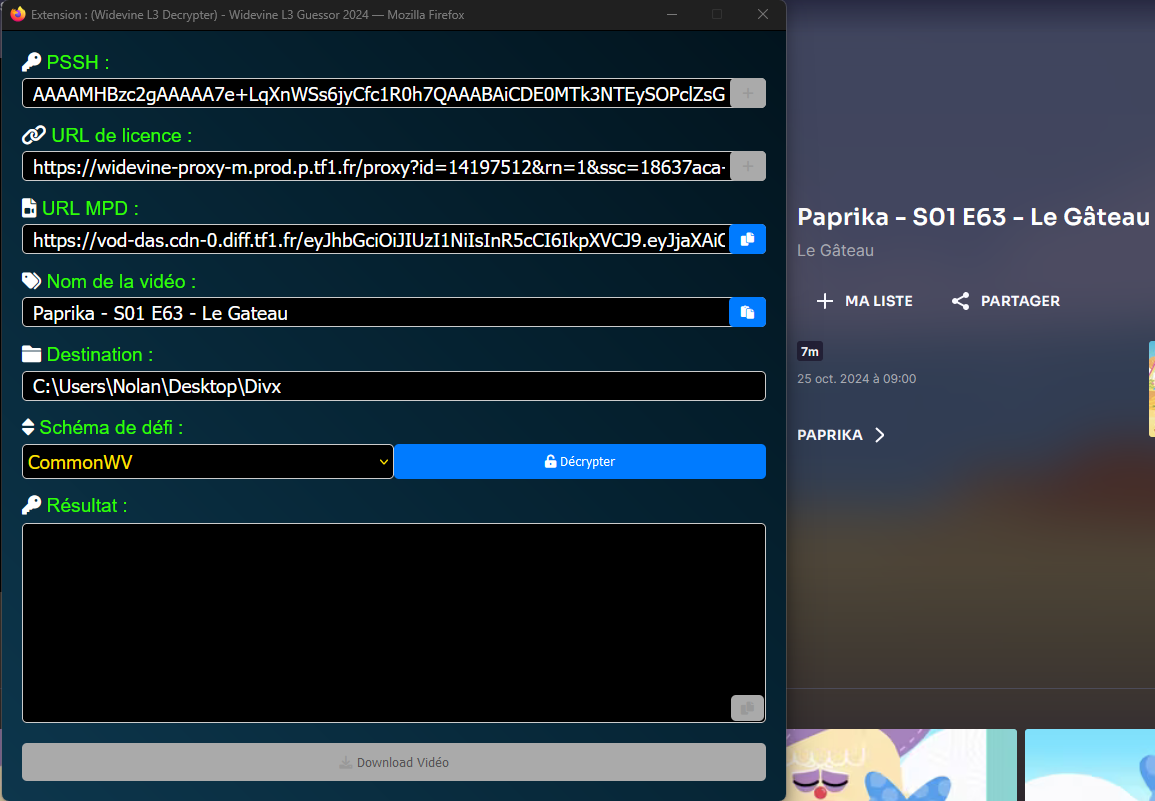Click the file icon beside URL MPD label
Viewport: 1155px width, 801px height.
[29, 209]
